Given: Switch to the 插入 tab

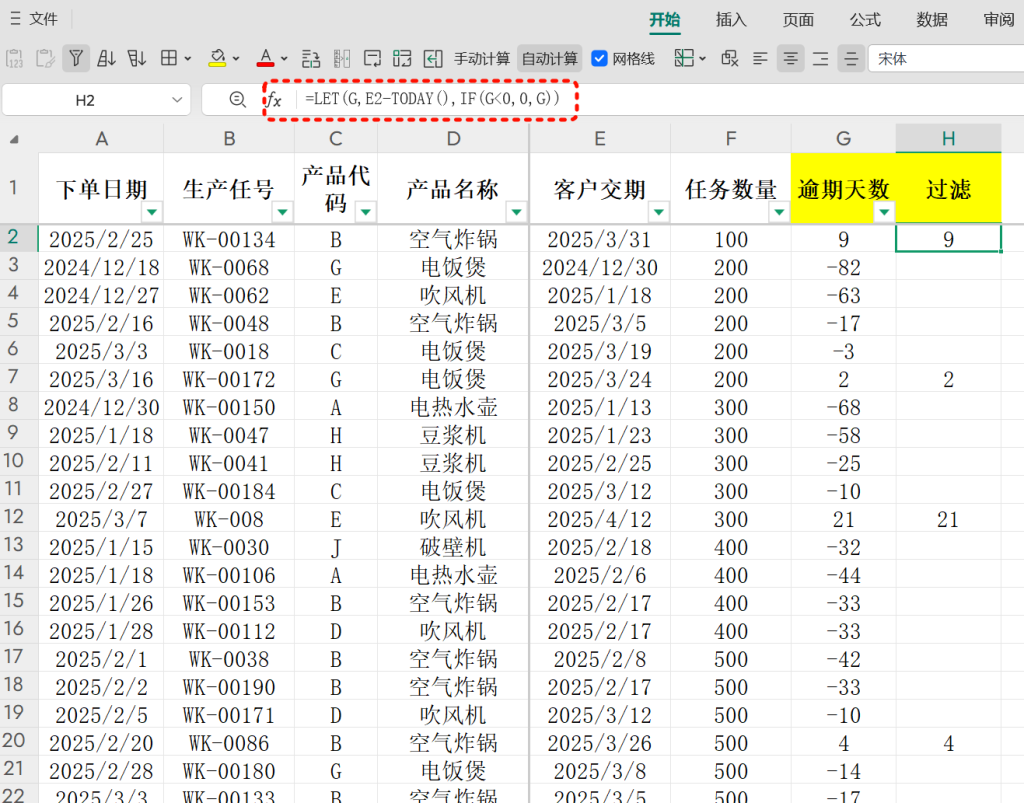Looking at the screenshot, I should (731, 20).
